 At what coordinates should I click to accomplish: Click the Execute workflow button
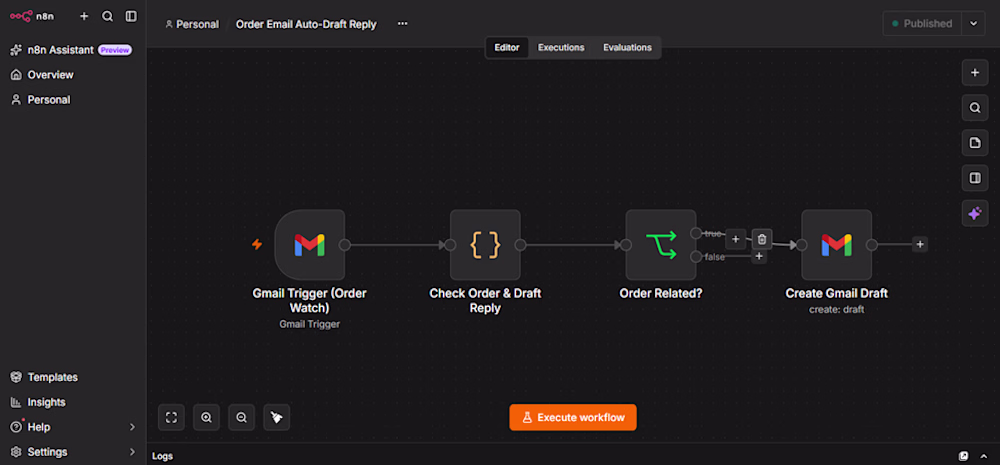tap(573, 418)
